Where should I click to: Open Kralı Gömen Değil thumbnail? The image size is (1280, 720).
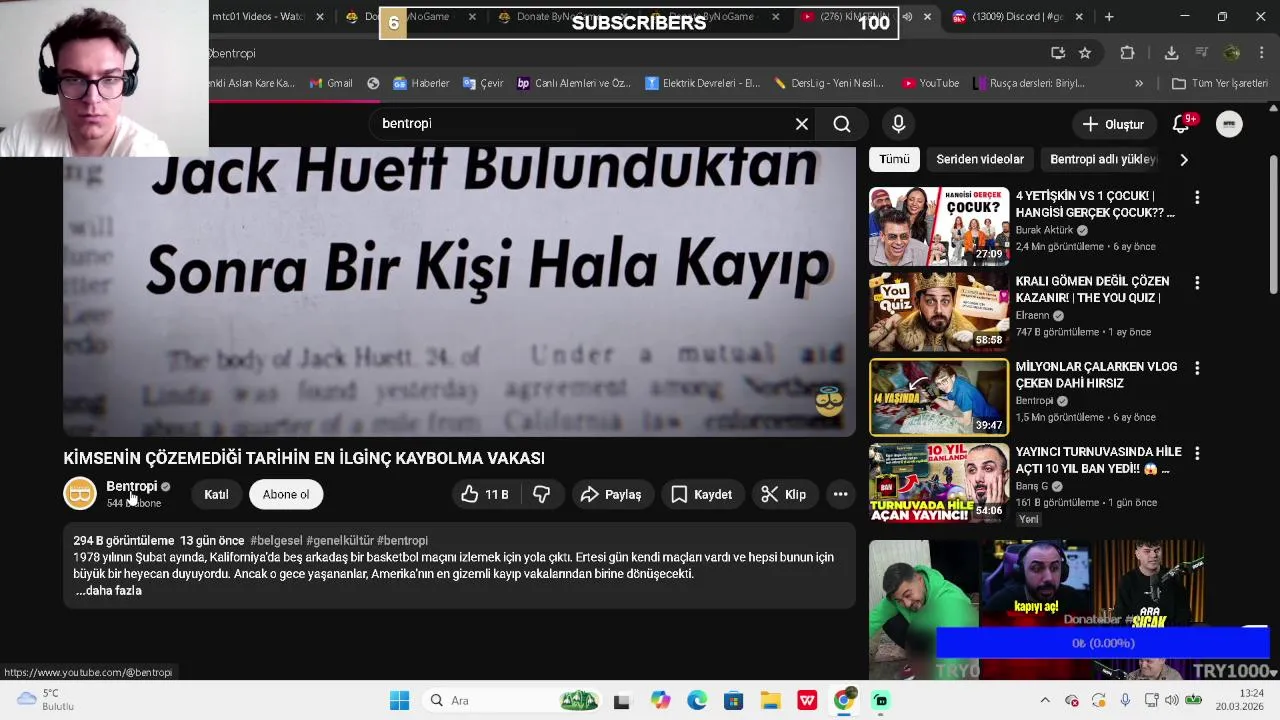[939, 311]
